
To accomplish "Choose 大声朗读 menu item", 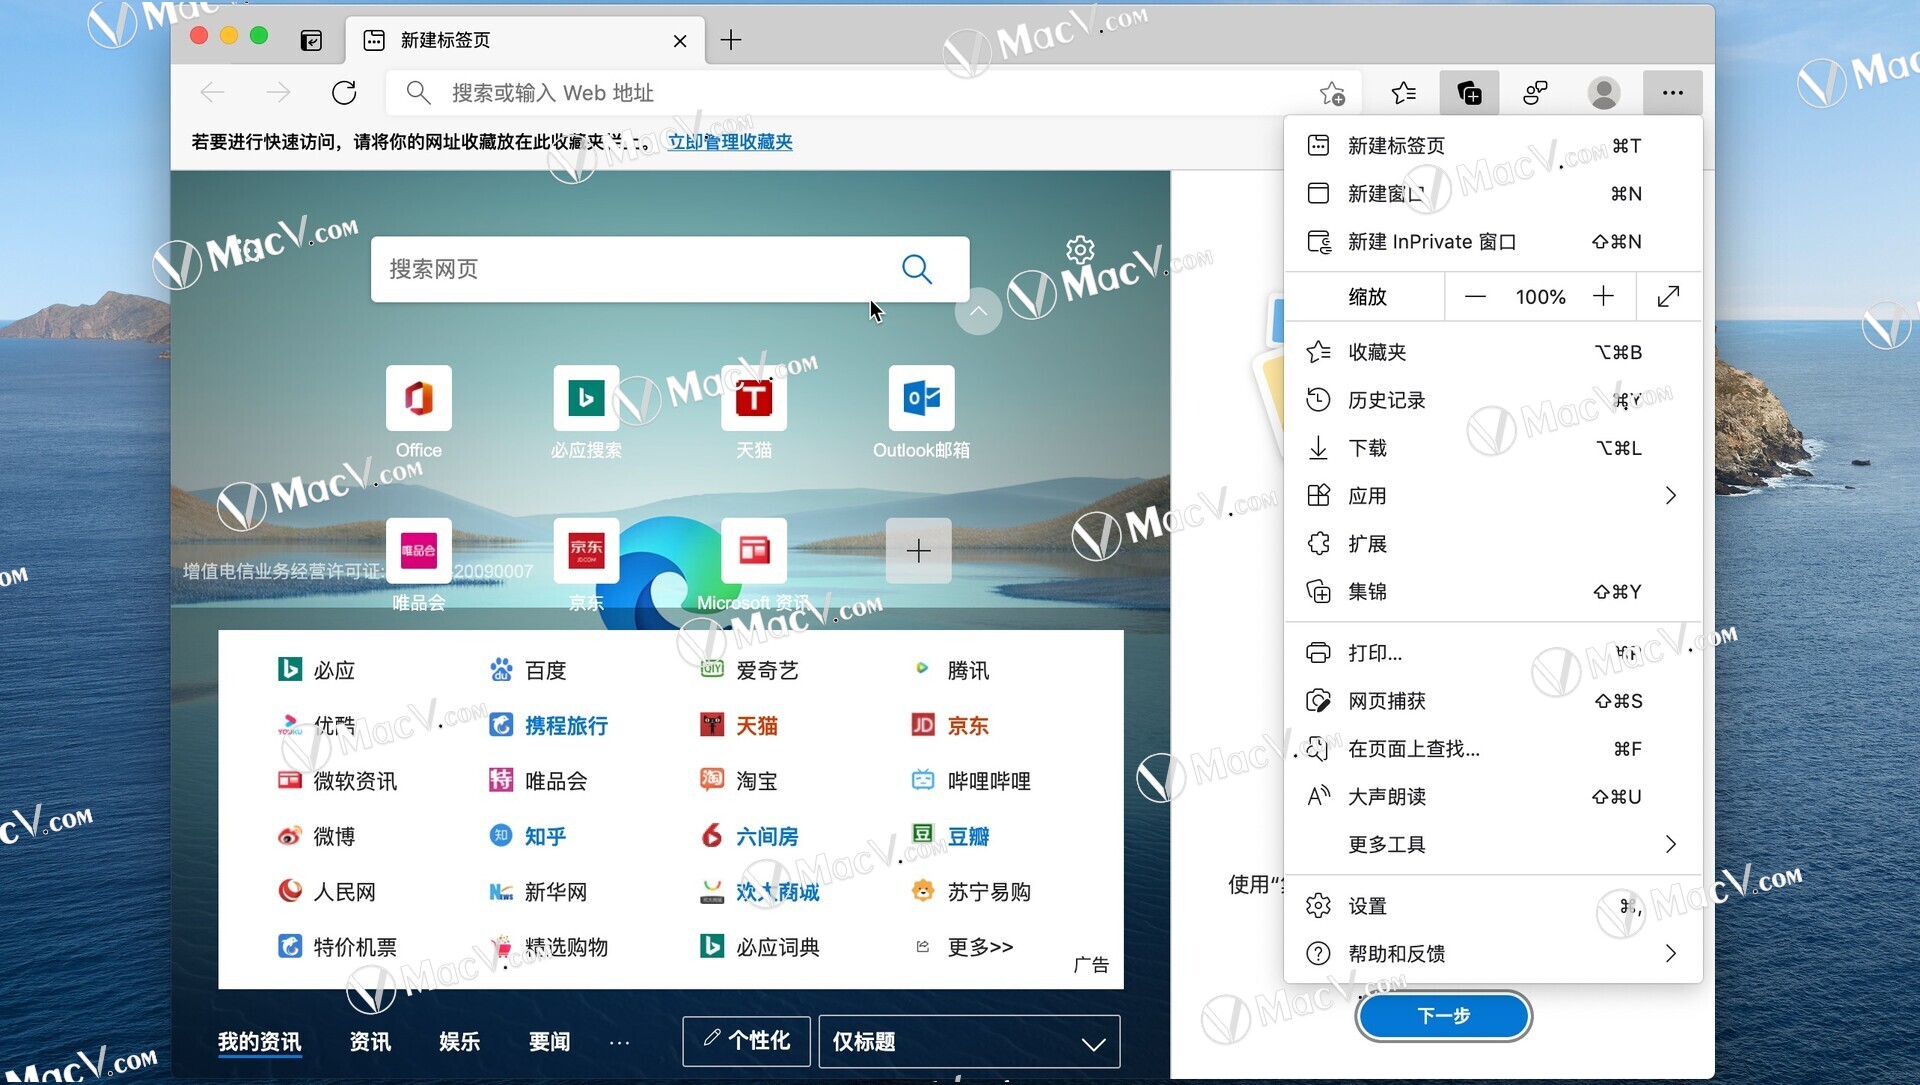I will 1493,797.
